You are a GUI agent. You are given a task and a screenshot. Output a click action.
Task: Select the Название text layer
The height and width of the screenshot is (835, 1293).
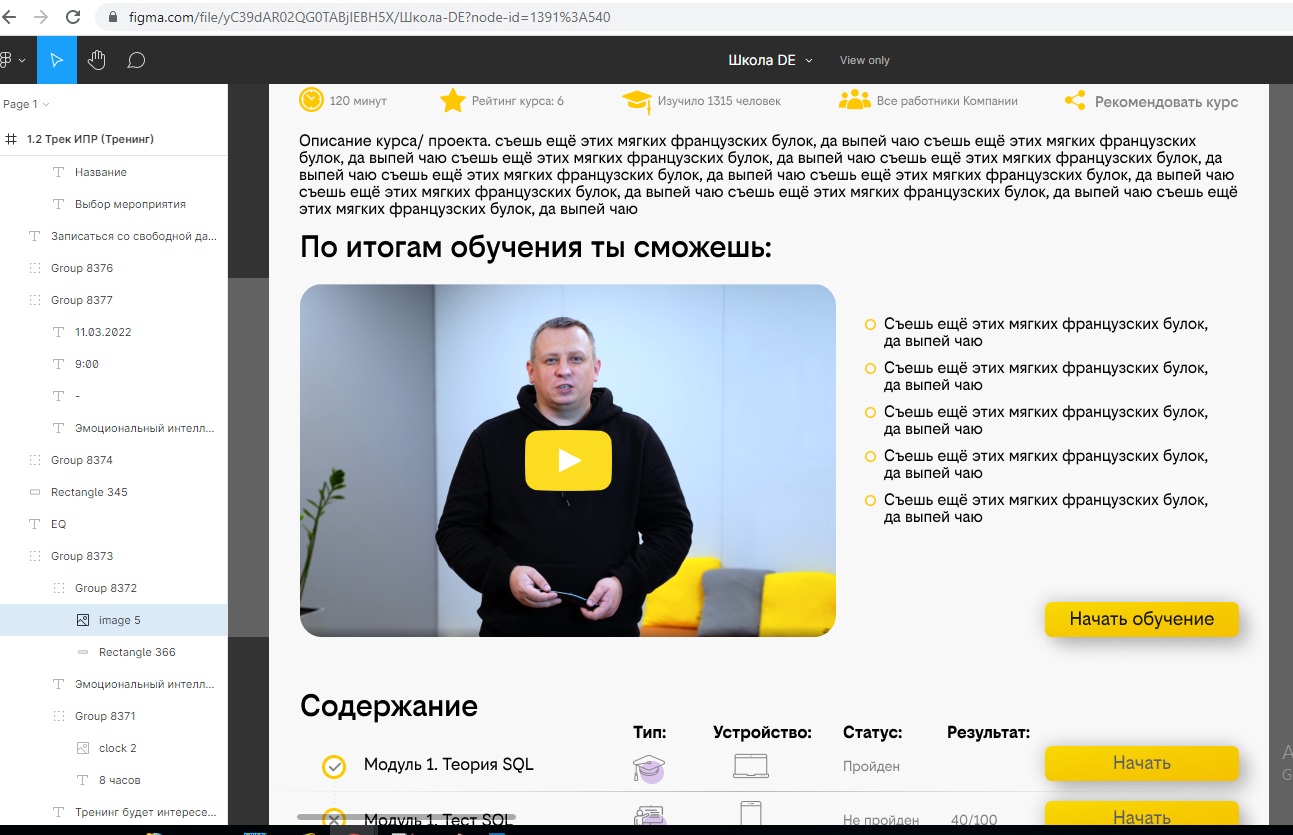[x=101, y=172]
